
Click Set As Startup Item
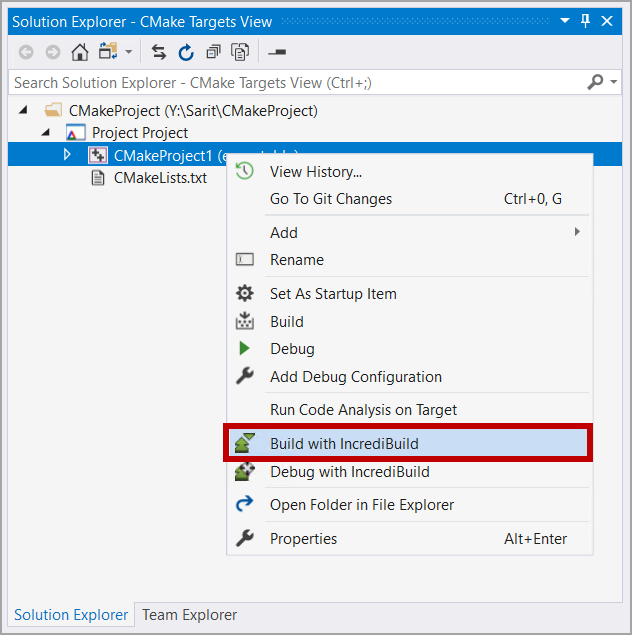coord(333,294)
